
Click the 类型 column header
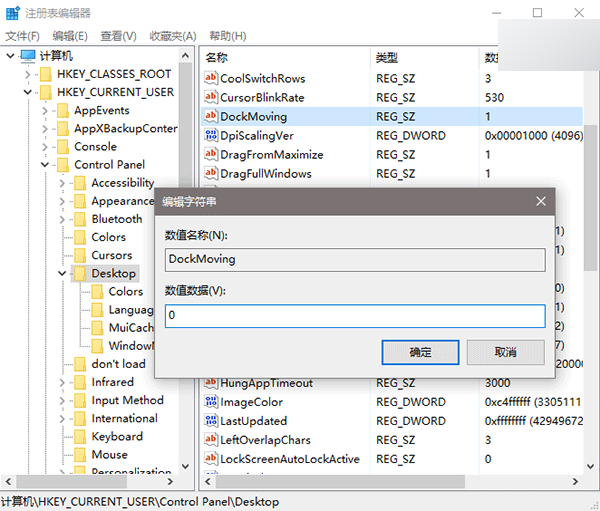[387, 57]
